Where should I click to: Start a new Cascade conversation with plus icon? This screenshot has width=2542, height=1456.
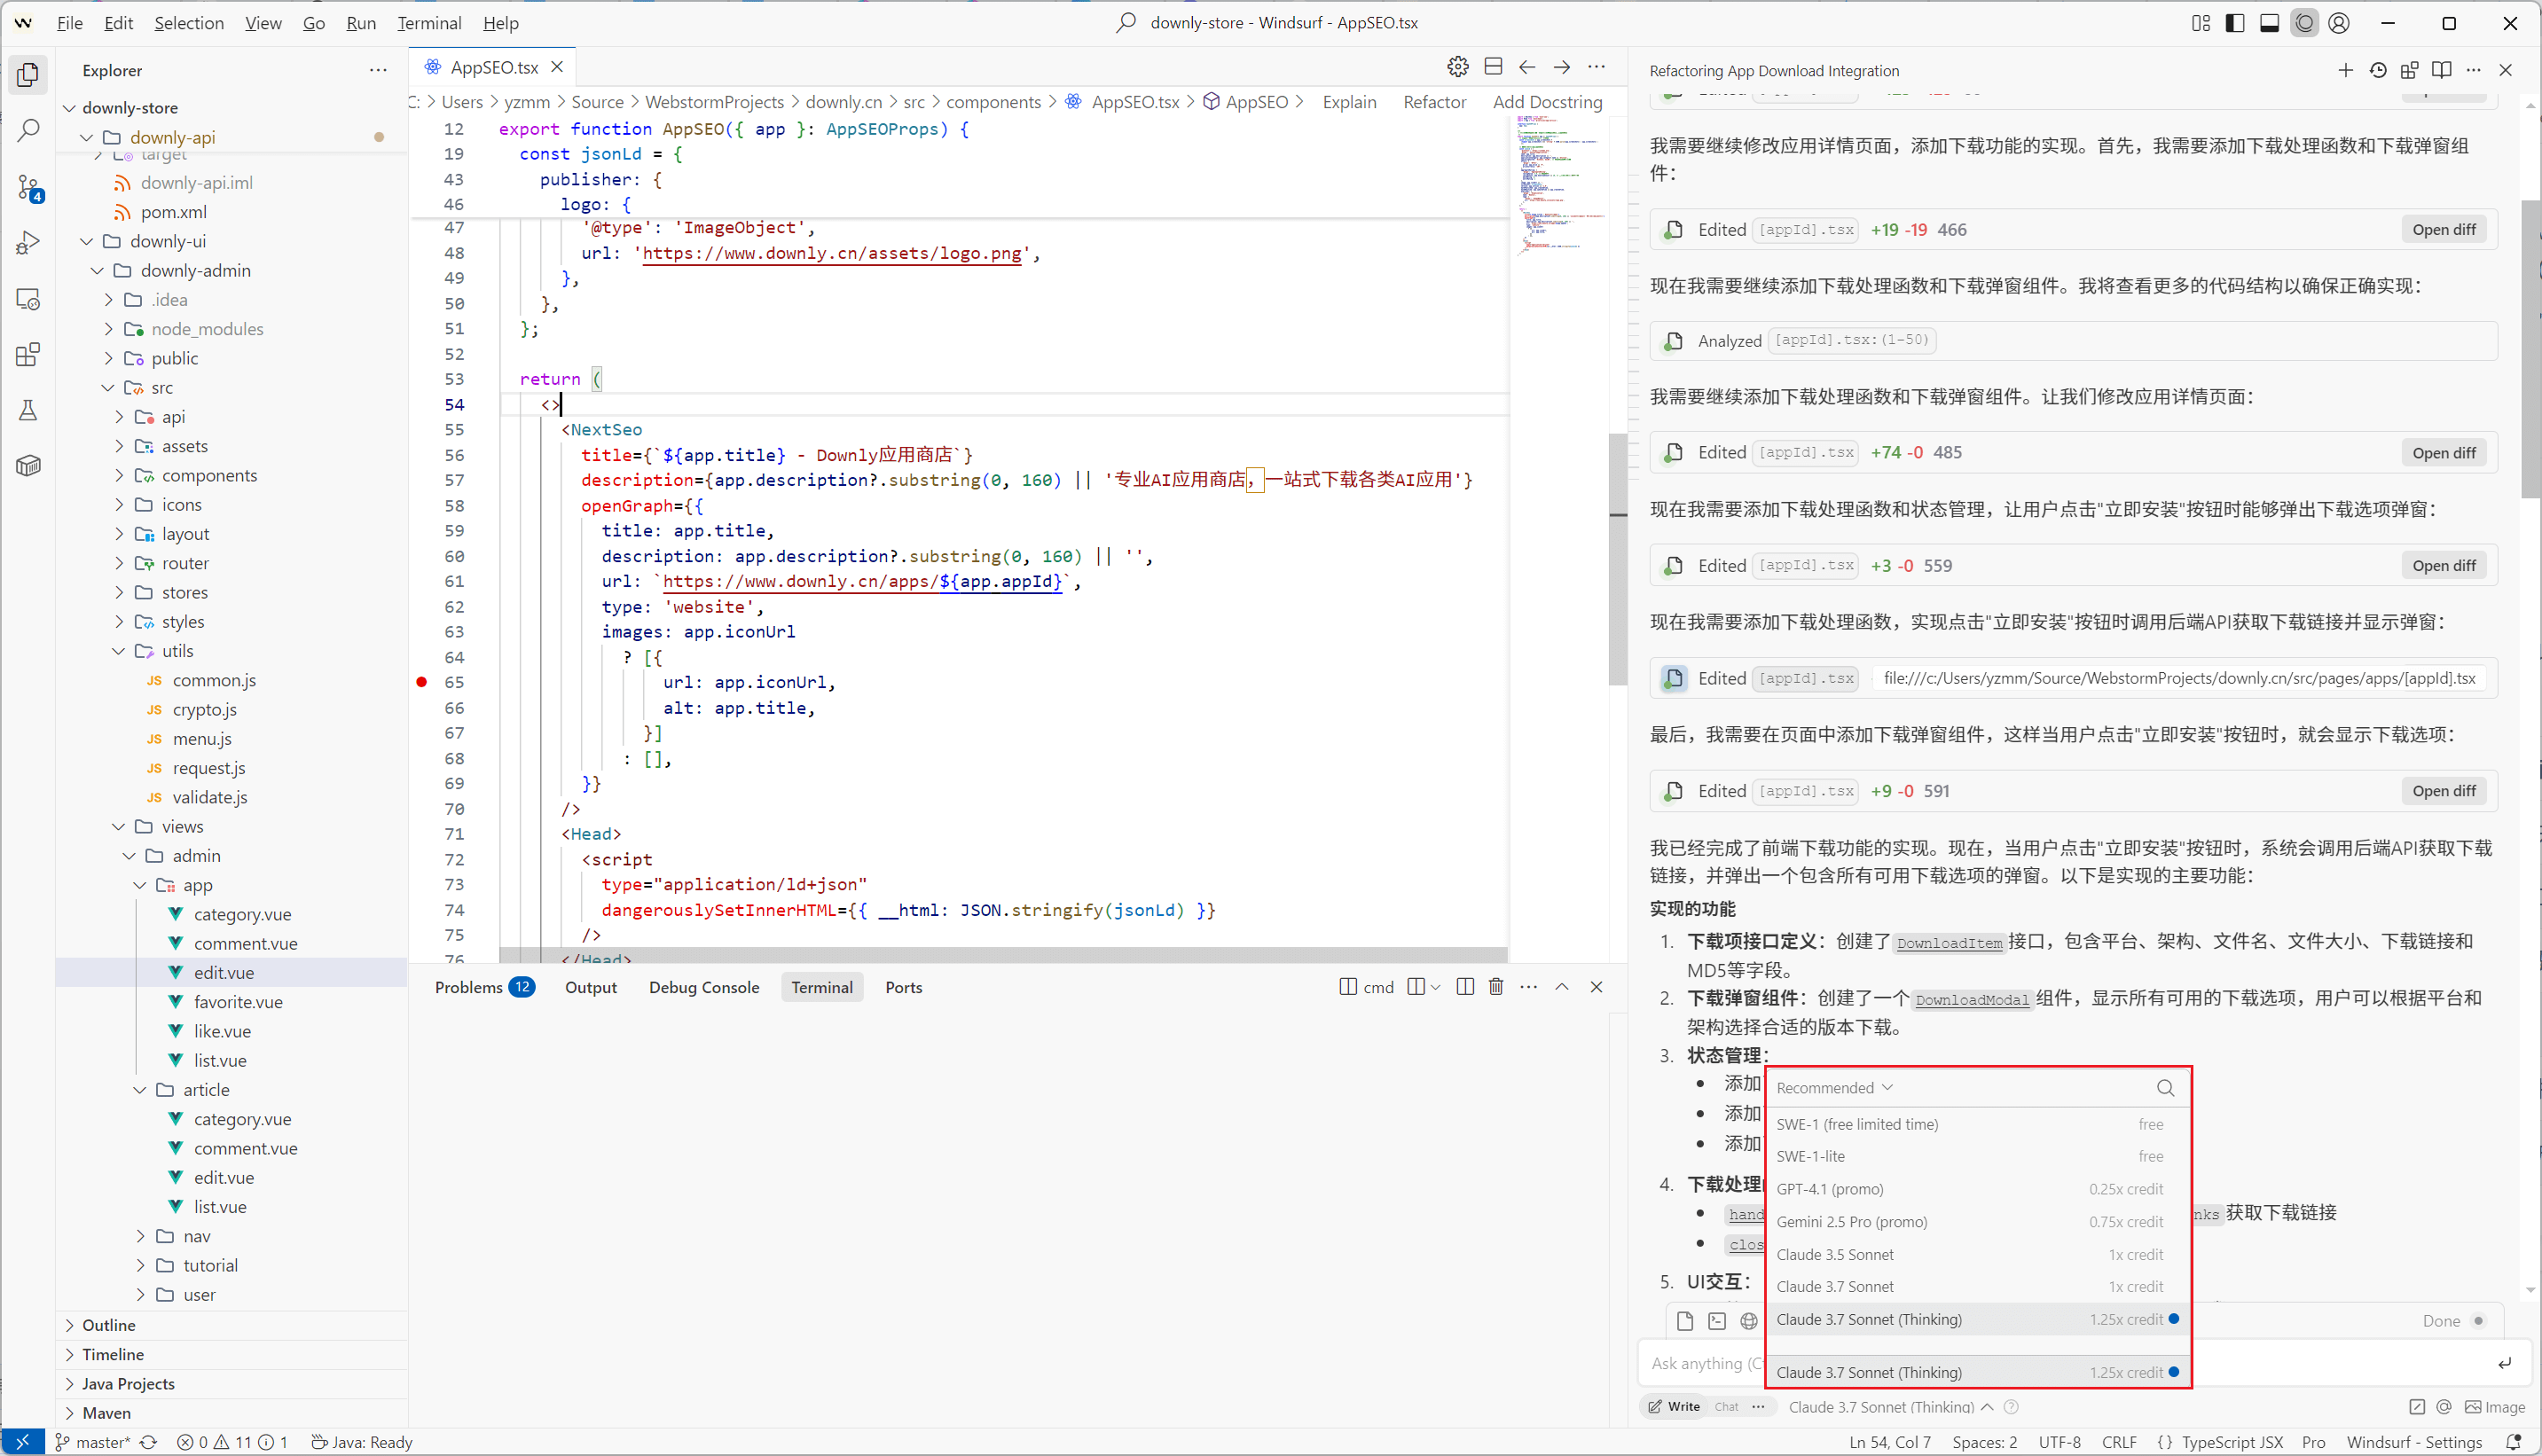[2346, 70]
